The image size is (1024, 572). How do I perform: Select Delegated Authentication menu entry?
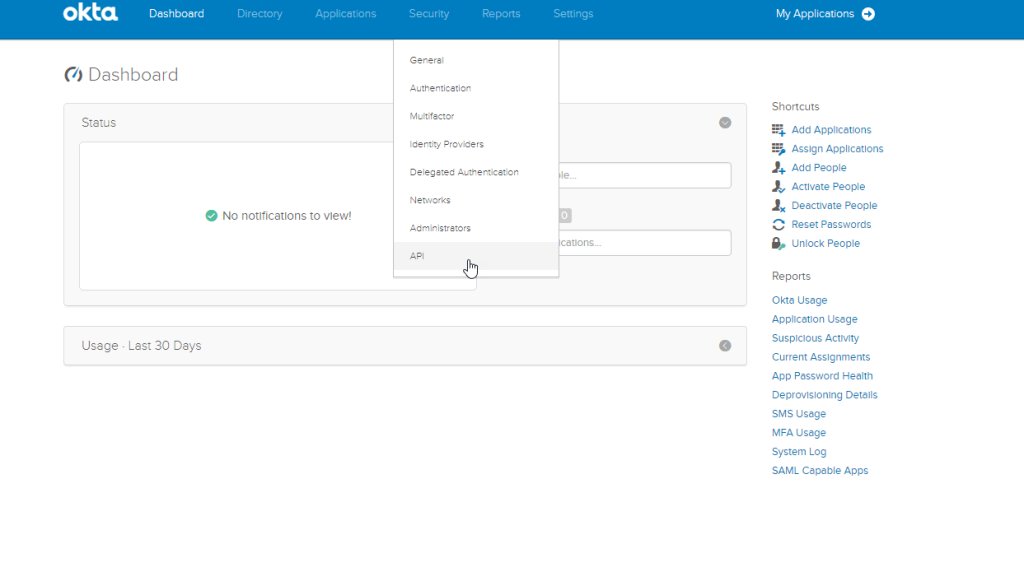[x=476, y=172]
